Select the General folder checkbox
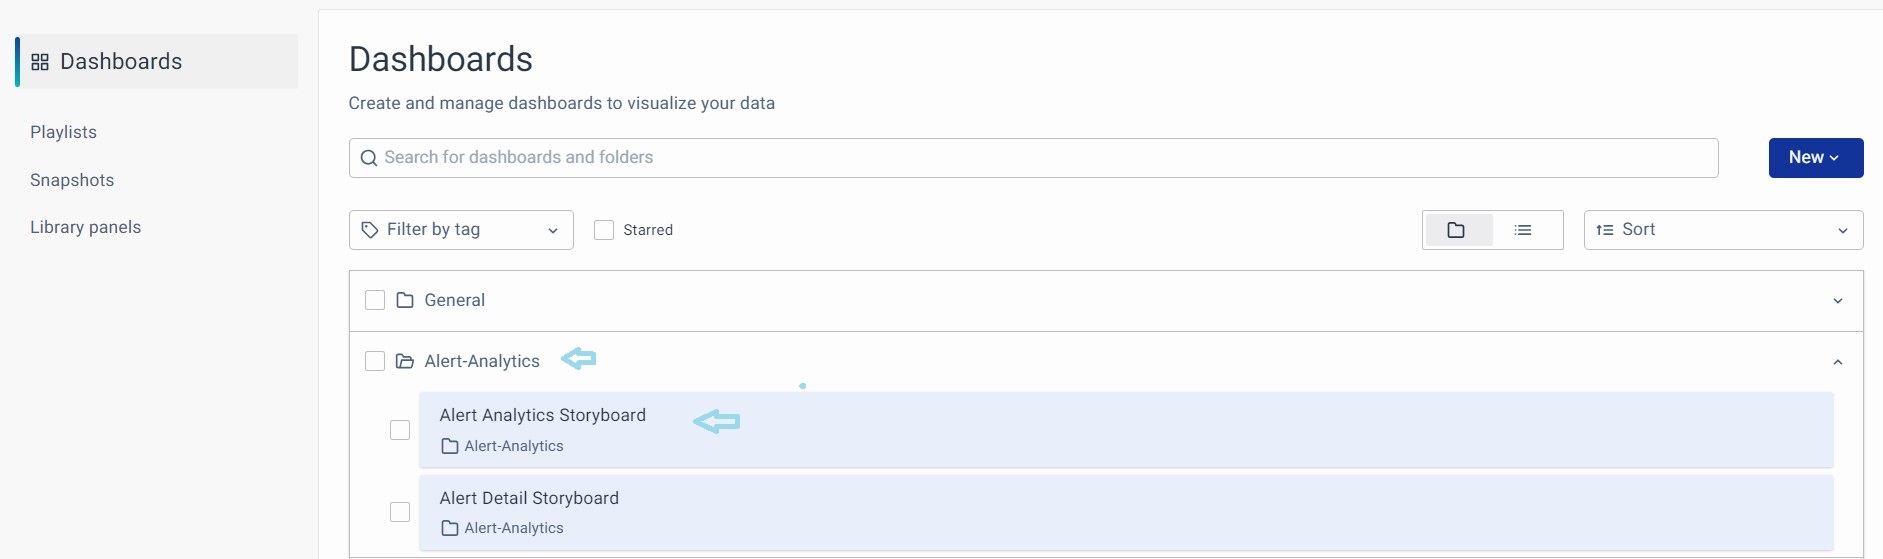This screenshot has width=1883, height=559. 375,300
